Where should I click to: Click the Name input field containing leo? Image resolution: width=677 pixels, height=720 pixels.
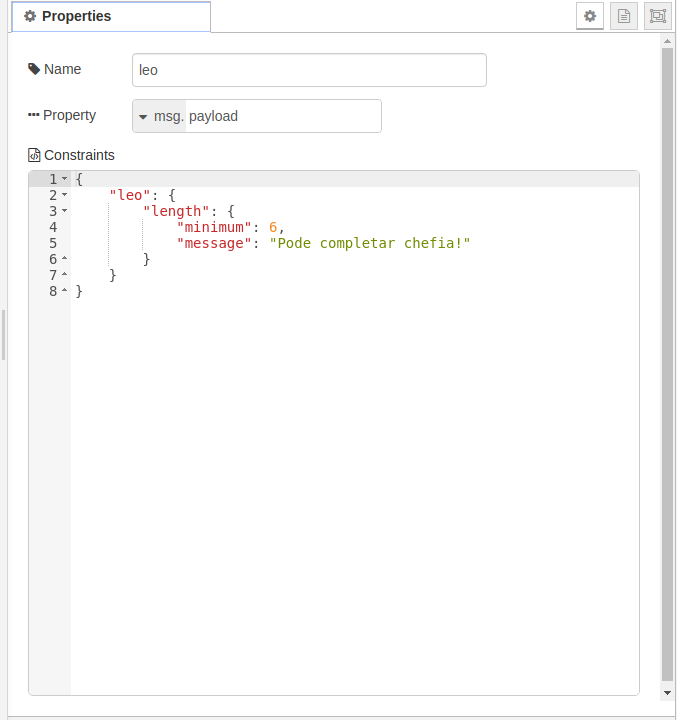[309, 70]
